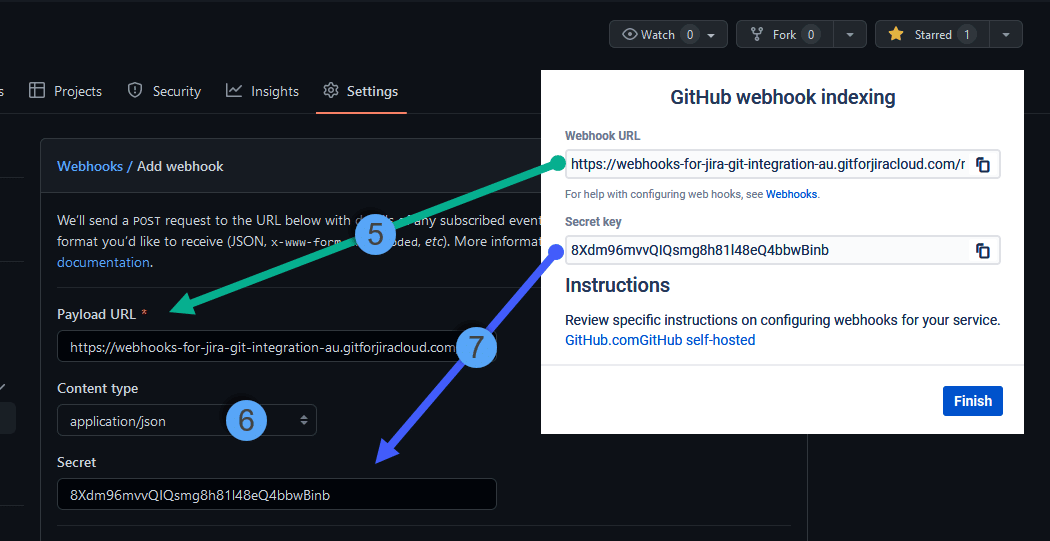Click the Finish button

(x=972, y=401)
